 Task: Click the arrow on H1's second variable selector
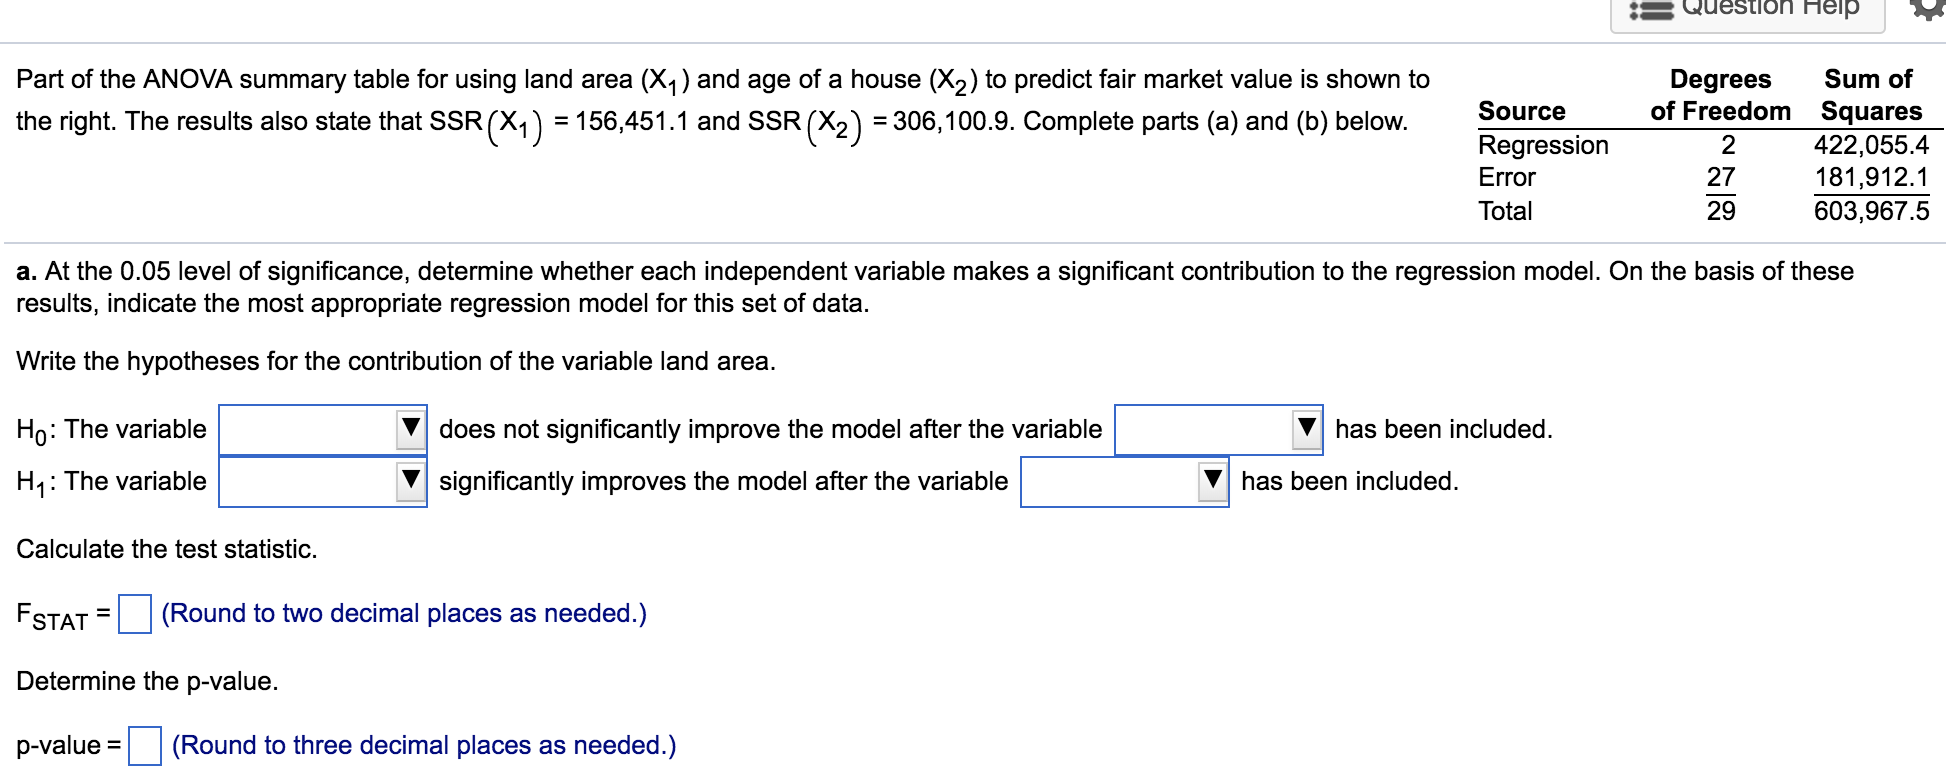pos(1213,479)
